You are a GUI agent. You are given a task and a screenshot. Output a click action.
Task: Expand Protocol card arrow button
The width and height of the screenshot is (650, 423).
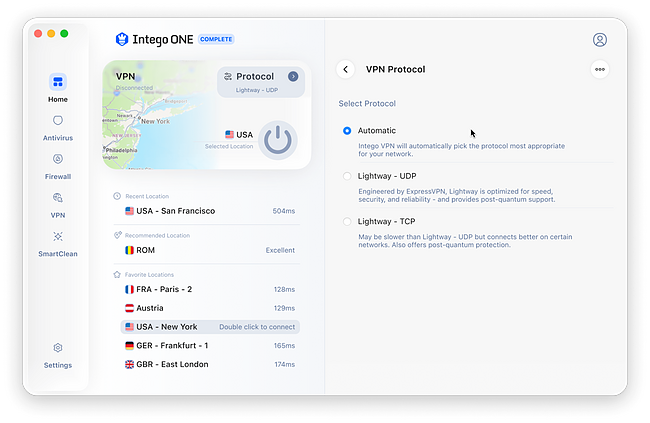pos(293,76)
